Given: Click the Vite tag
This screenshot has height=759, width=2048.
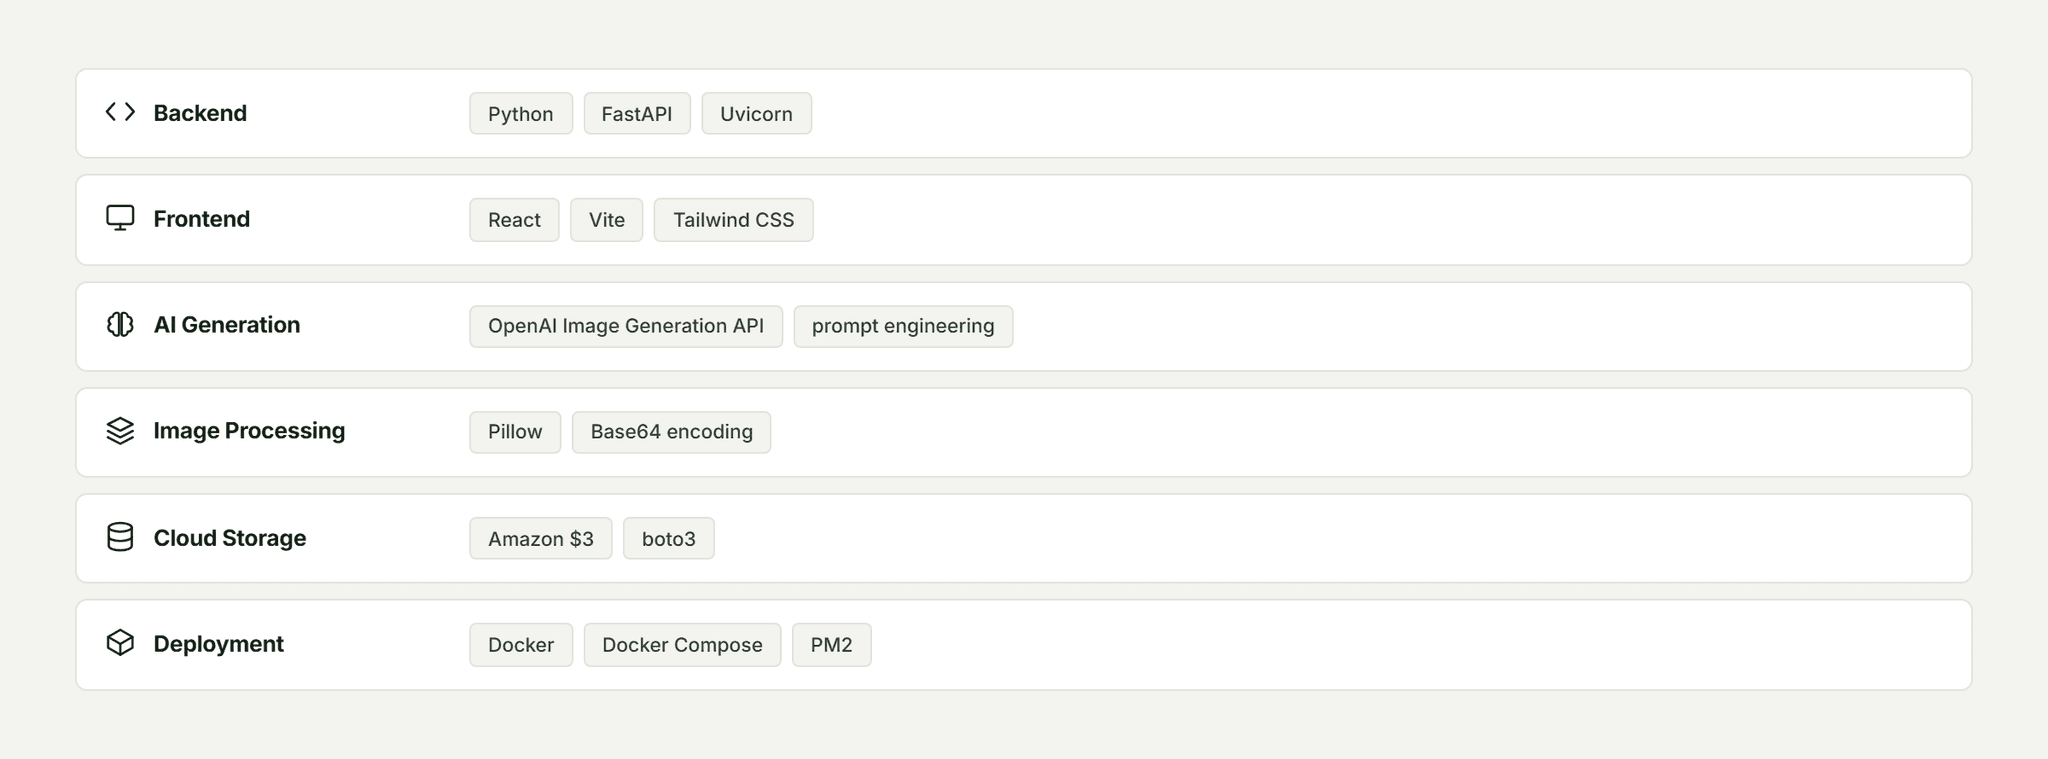Looking at the screenshot, I should 607,220.
